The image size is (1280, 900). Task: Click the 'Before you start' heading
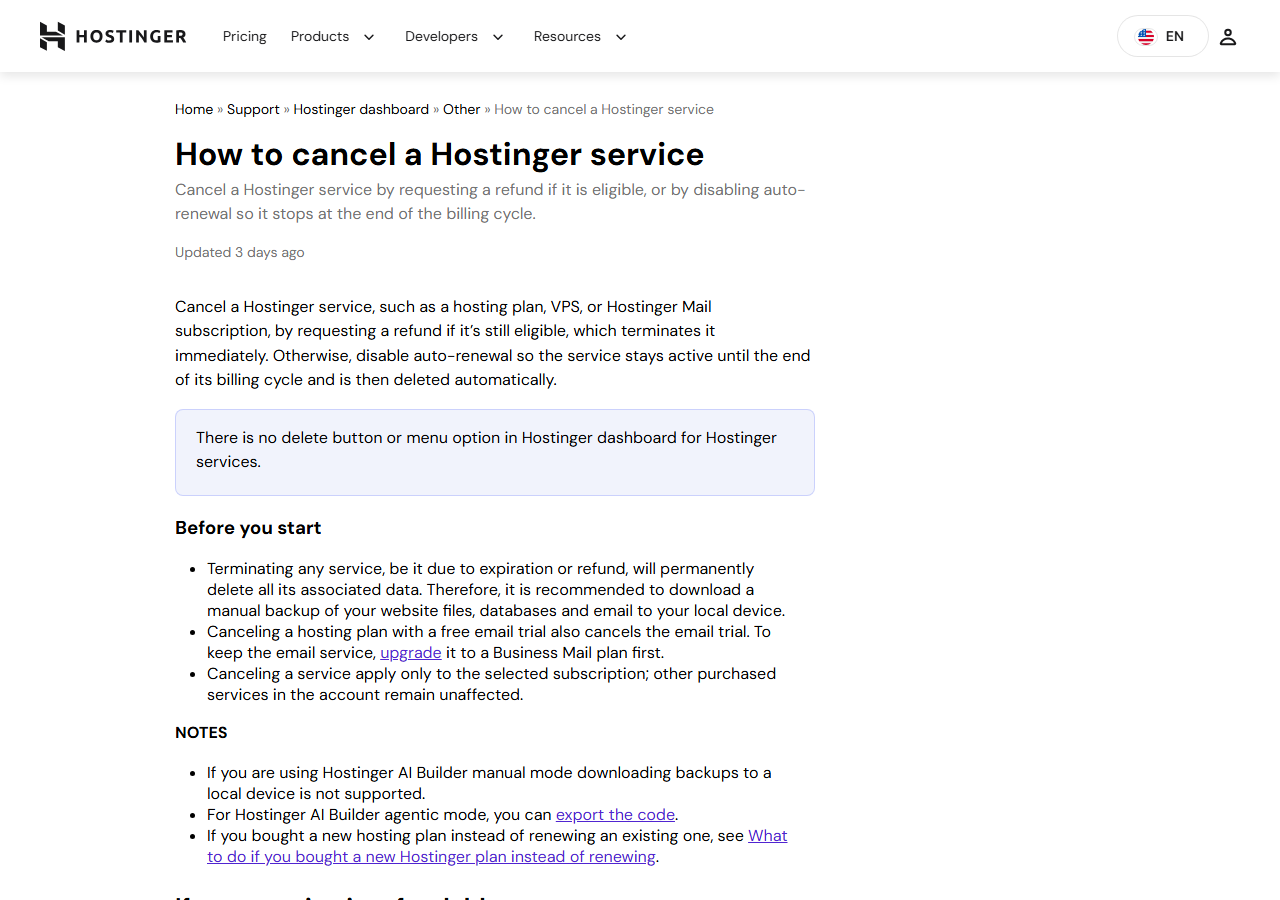(248, 528)
